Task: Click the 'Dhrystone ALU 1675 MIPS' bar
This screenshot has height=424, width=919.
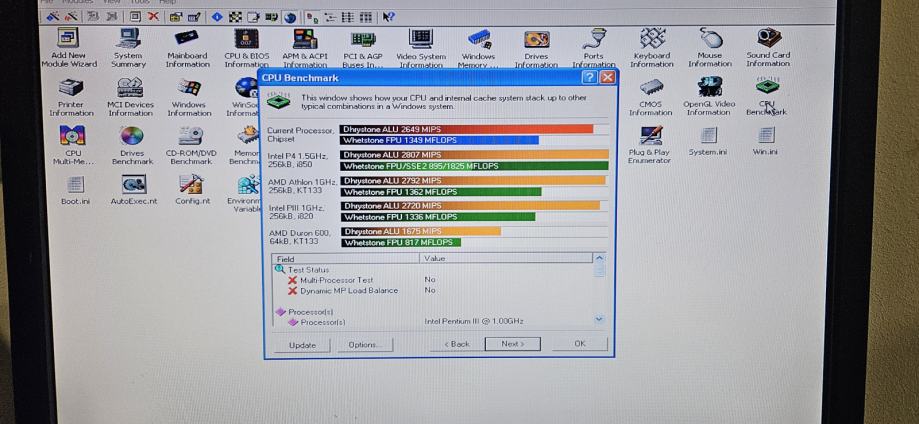Action: point(421,232)
